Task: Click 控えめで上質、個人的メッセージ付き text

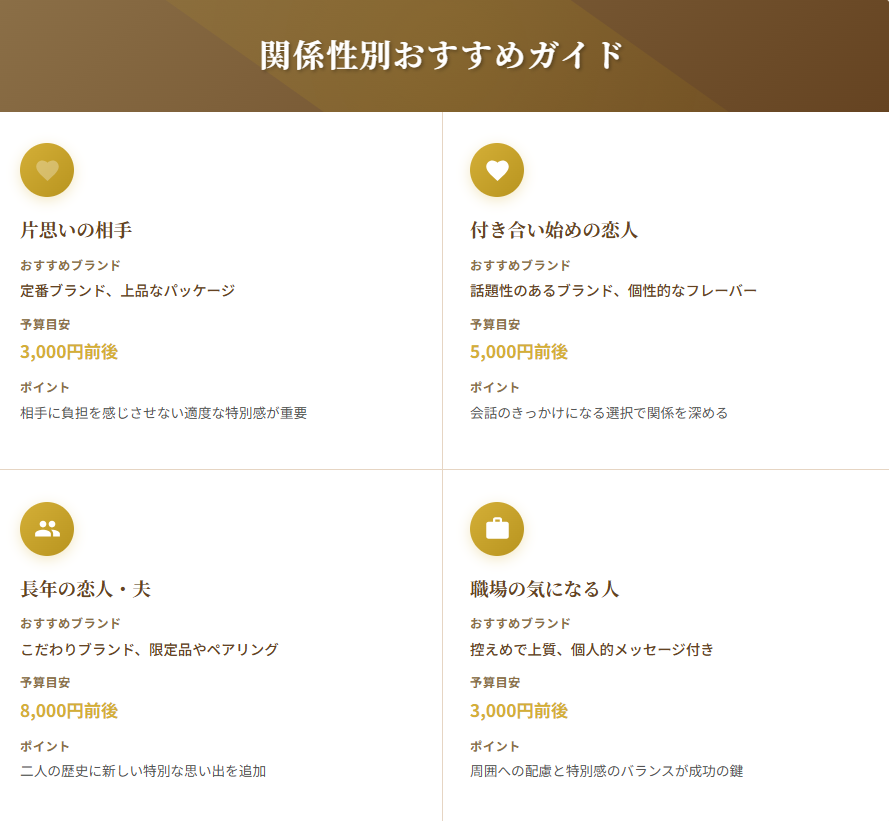Action: click(592, 650)
